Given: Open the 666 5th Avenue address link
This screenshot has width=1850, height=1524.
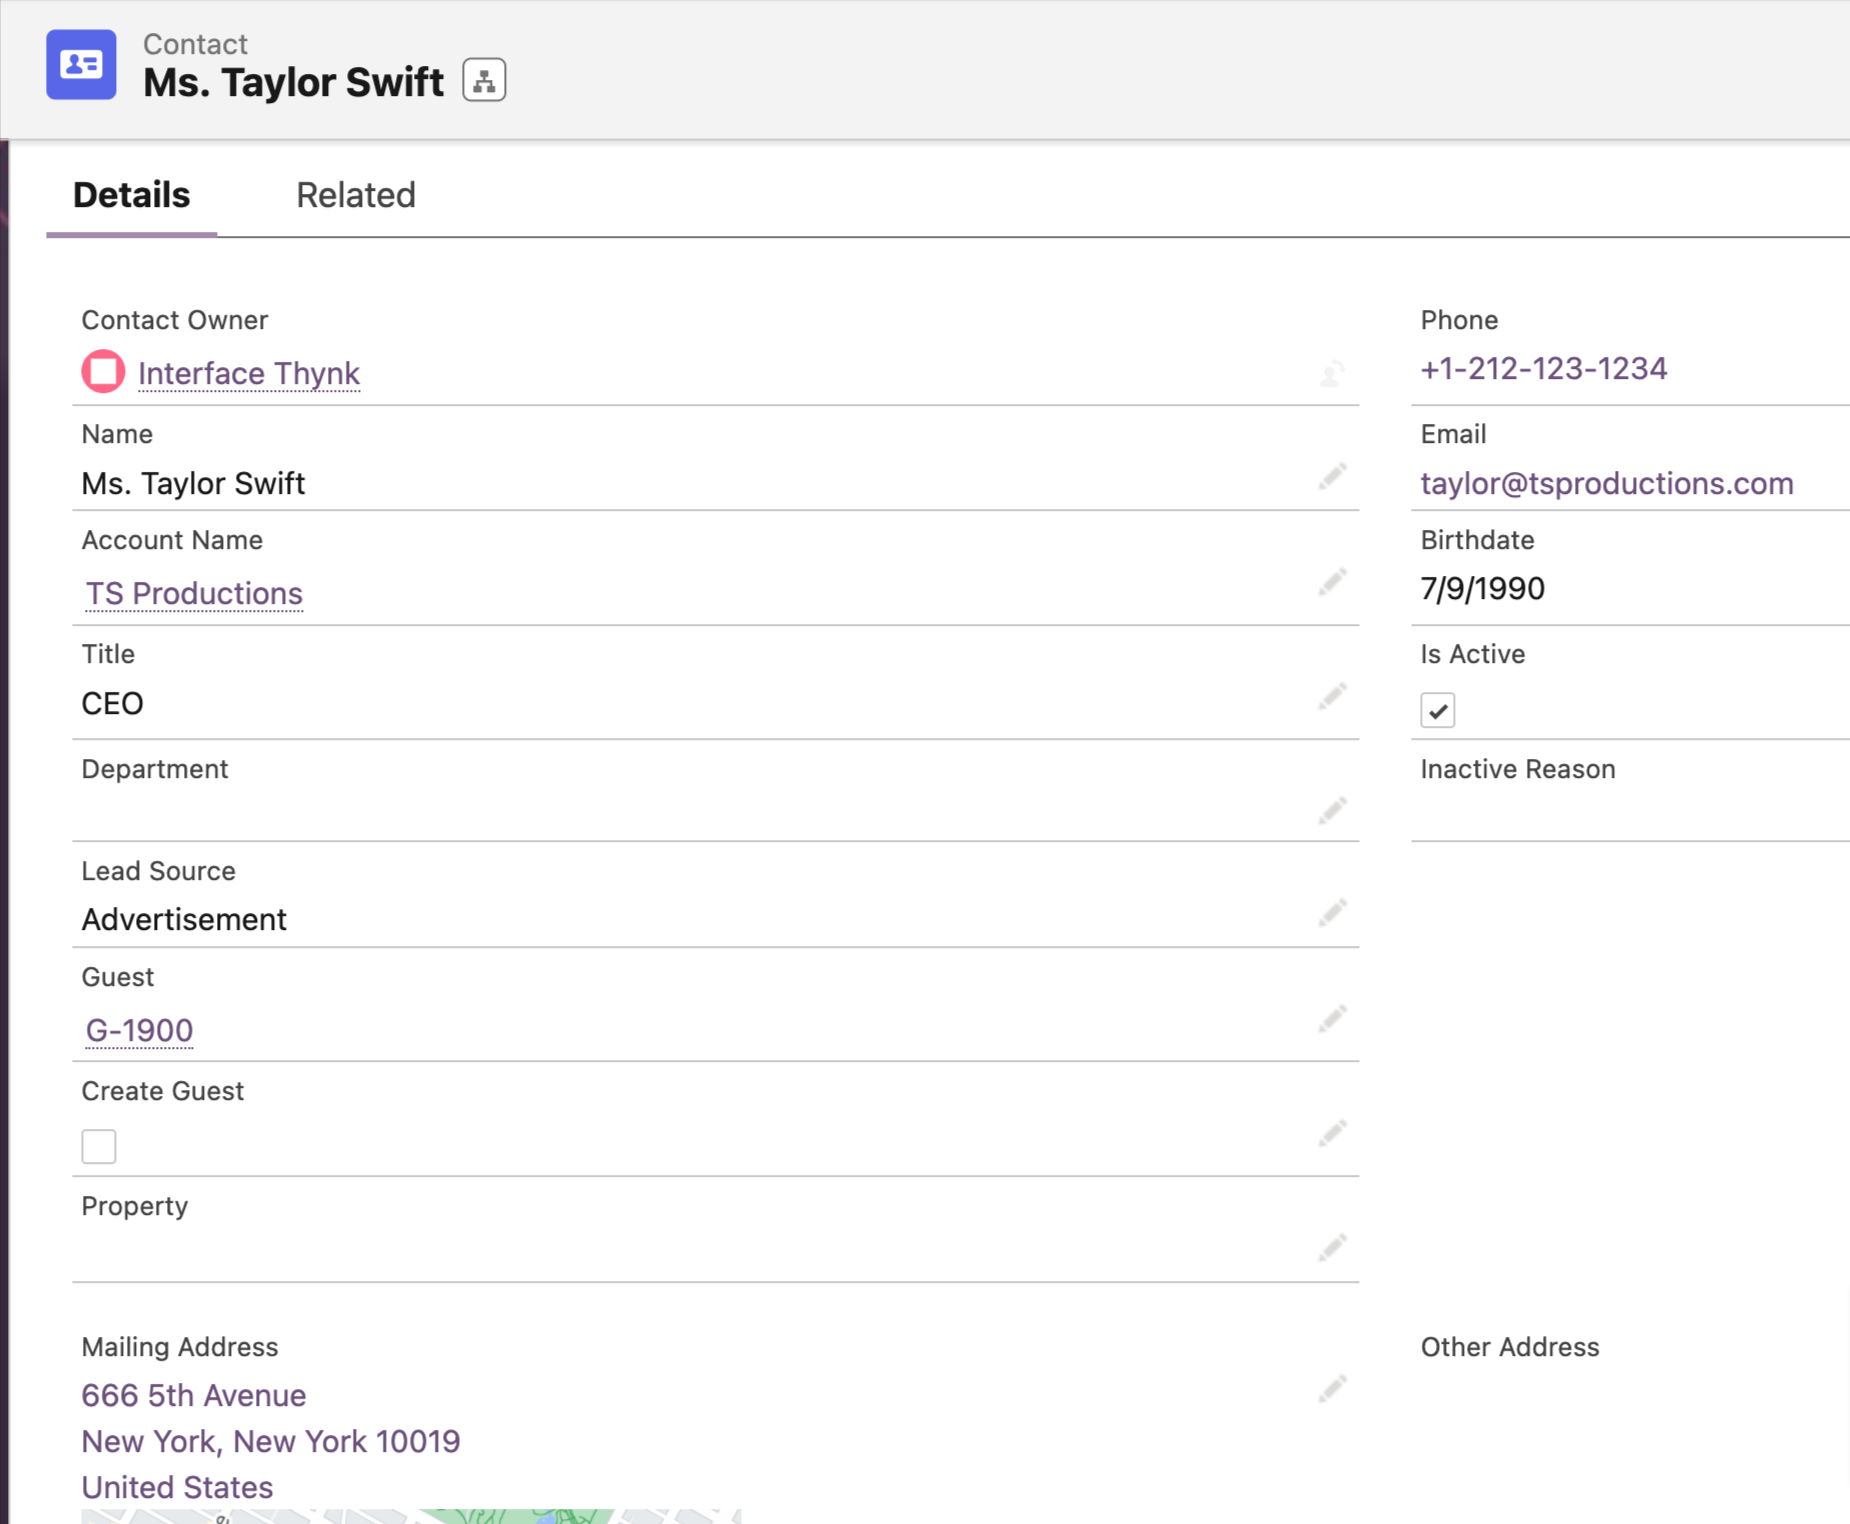Looking at the screenshot, I should (x=194, y=1395).
